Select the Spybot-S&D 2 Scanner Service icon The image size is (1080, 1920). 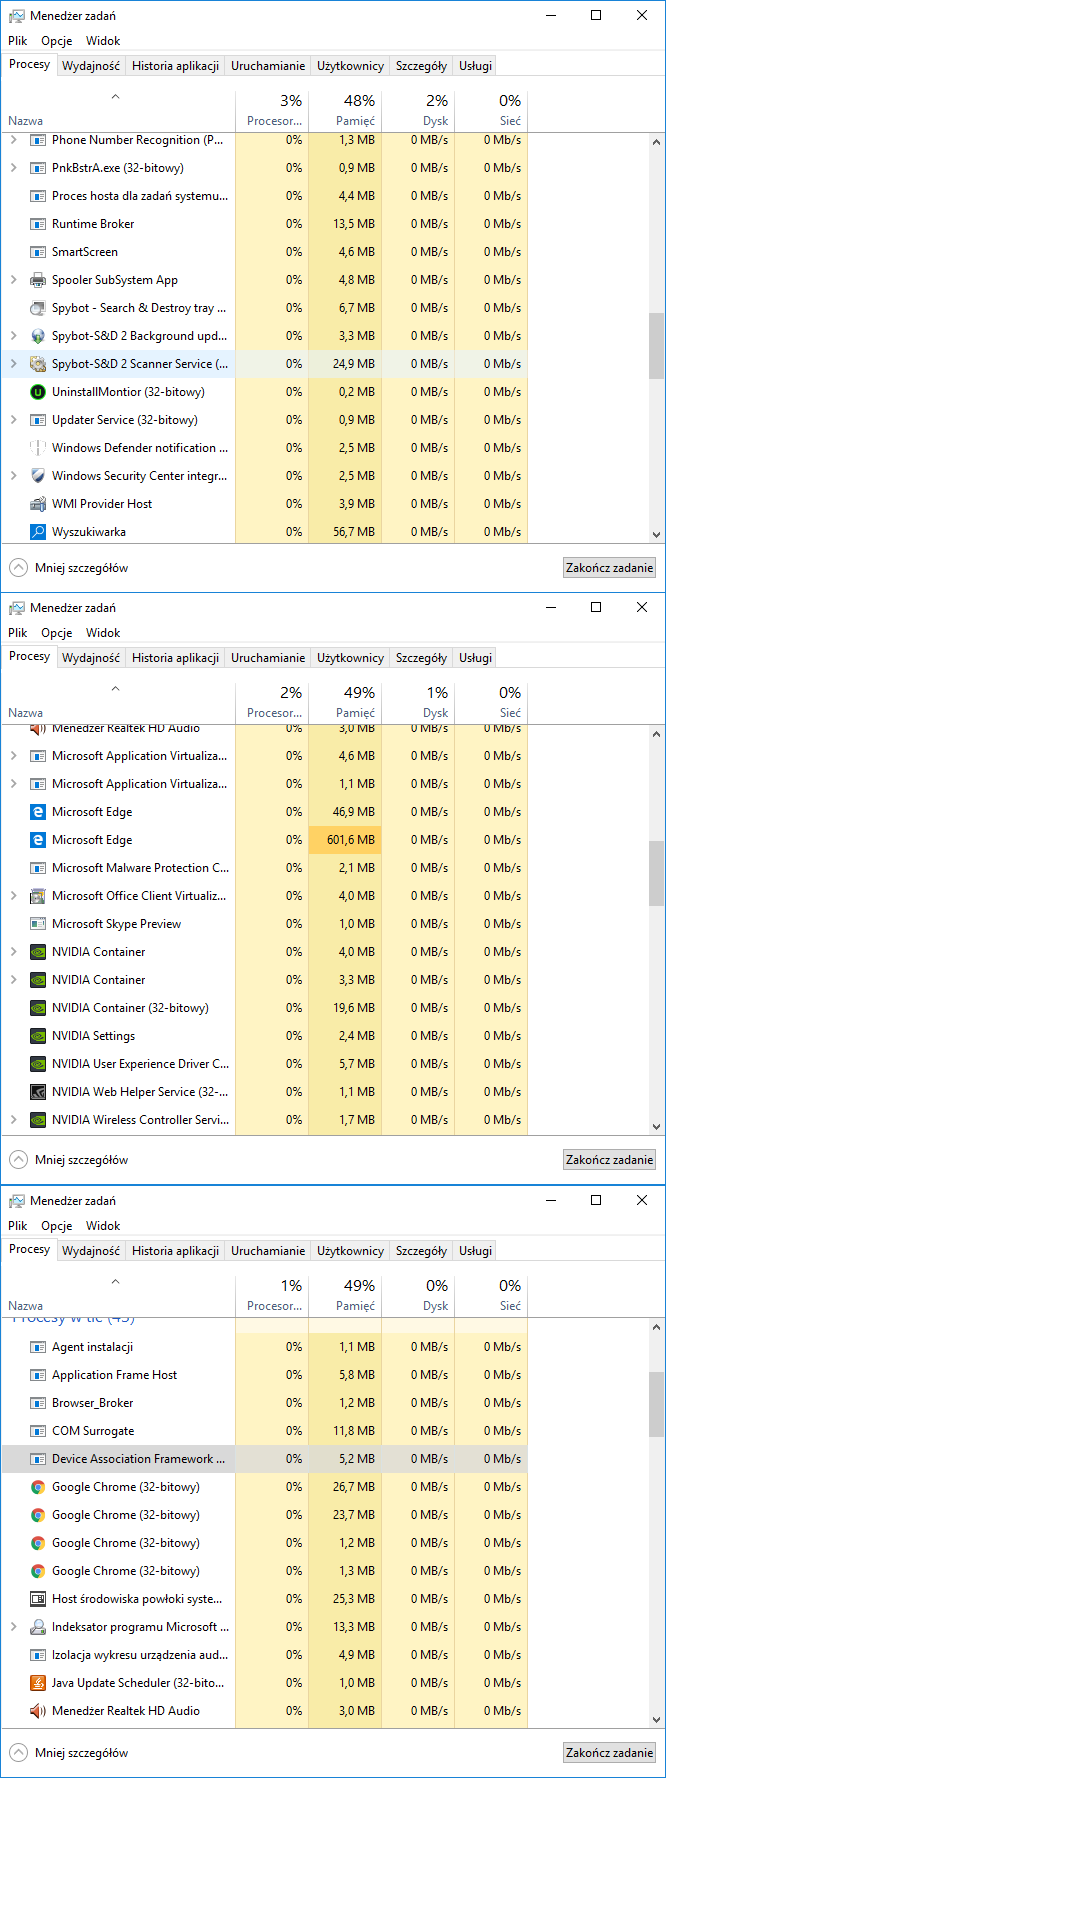pos(38,364)
